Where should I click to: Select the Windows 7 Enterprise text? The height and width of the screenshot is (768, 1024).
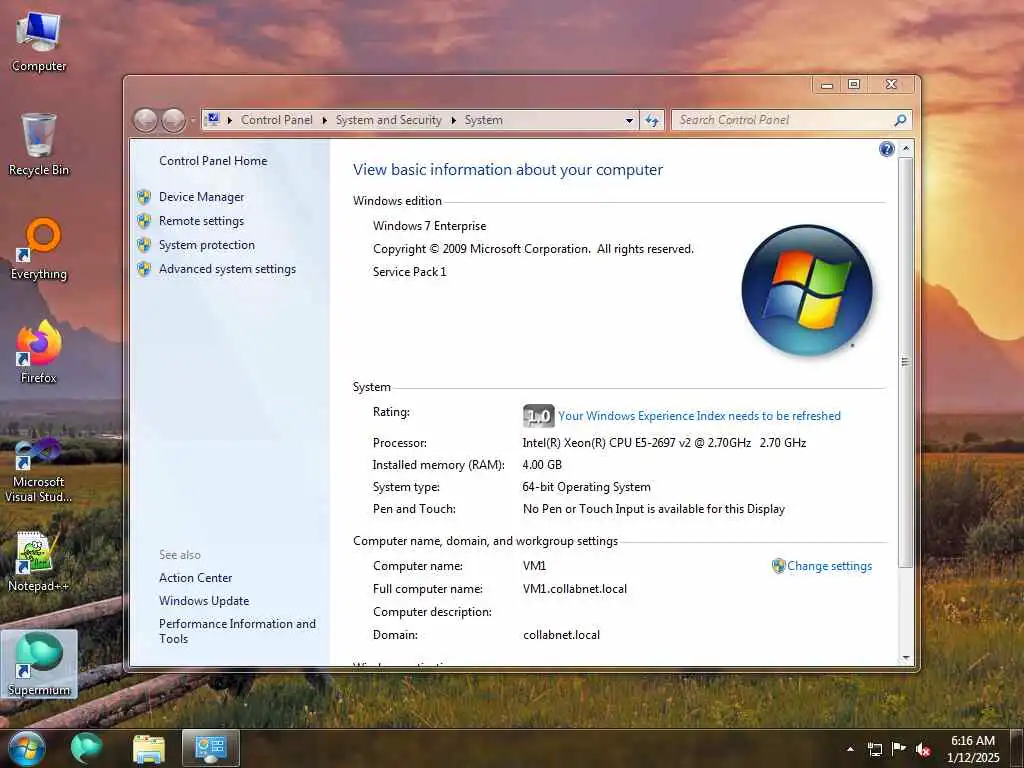click(x=429, y=226)
